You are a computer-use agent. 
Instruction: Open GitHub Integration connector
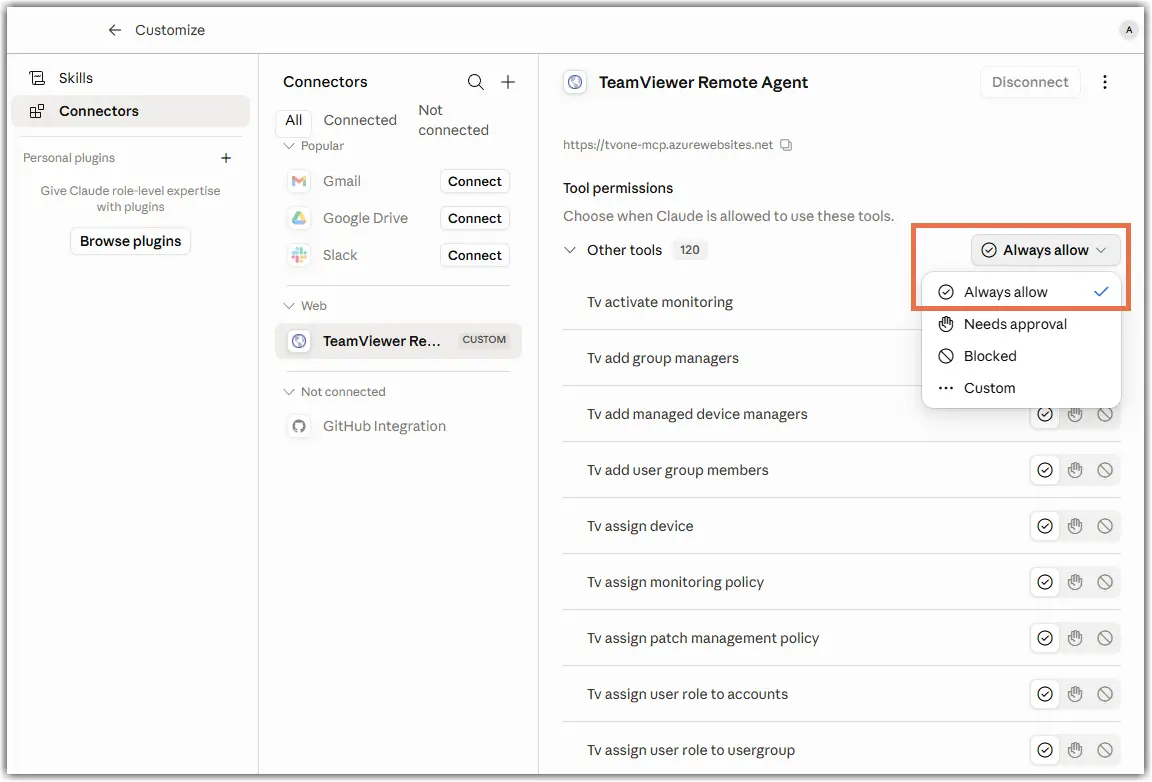click(398, 426)
